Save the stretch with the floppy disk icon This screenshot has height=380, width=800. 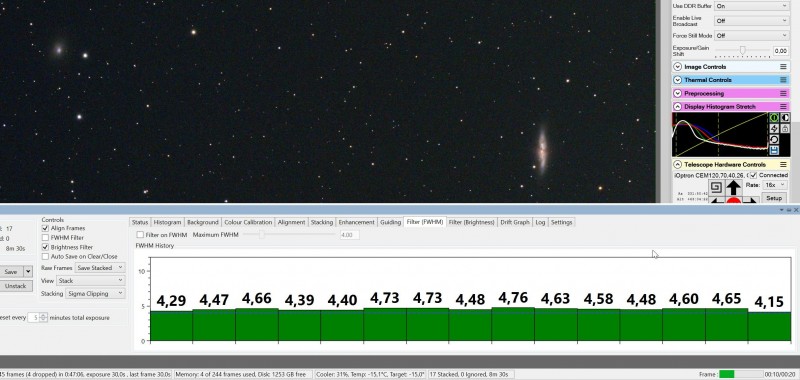(773, 150)
